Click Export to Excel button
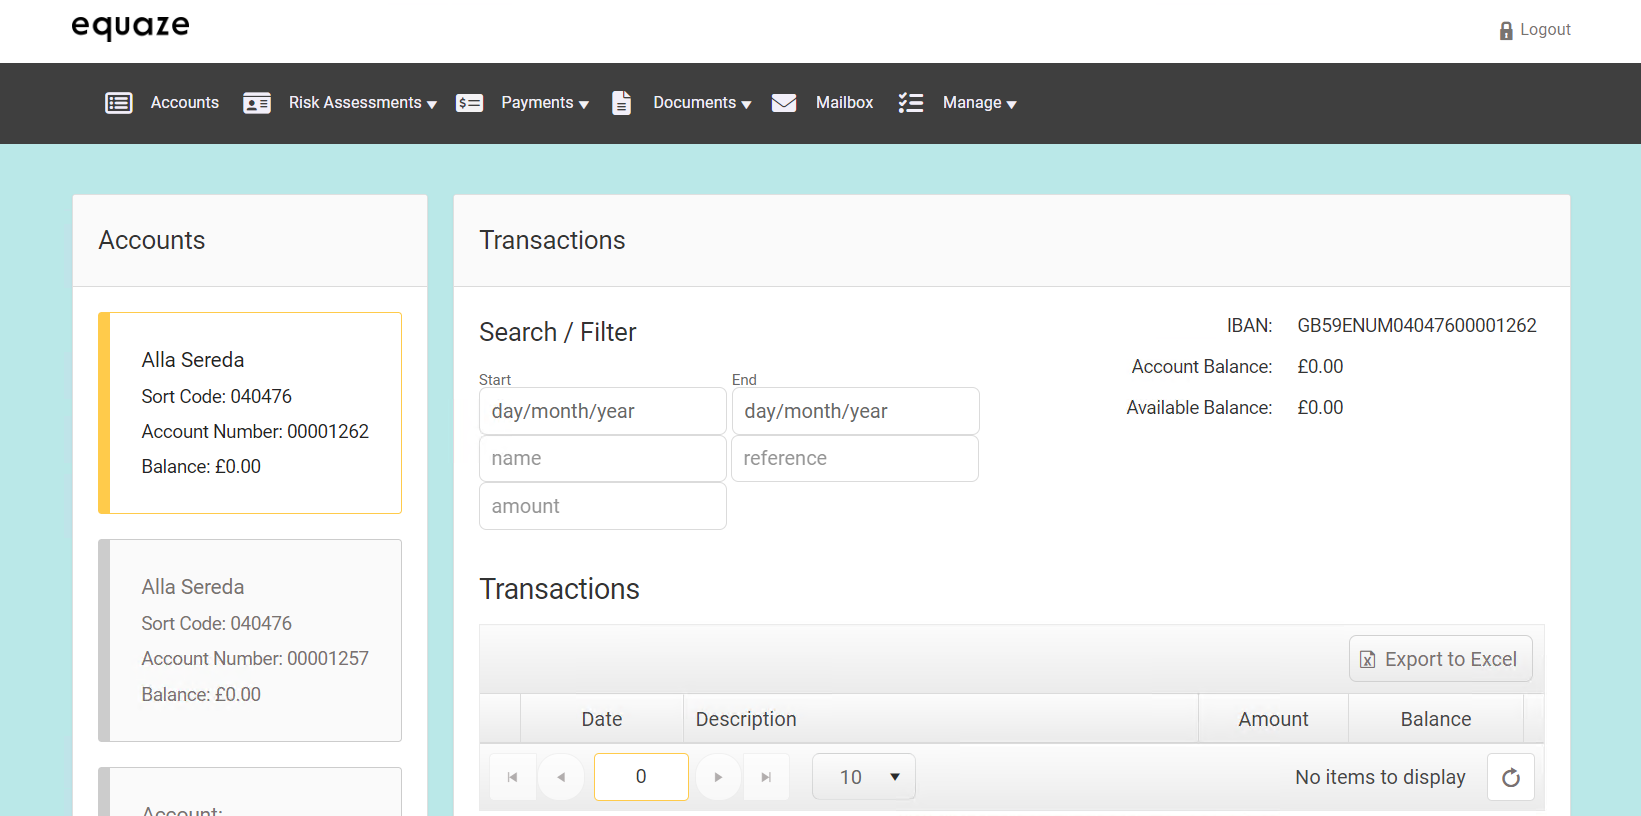Screen dimensions: 1641x816 1440,659
